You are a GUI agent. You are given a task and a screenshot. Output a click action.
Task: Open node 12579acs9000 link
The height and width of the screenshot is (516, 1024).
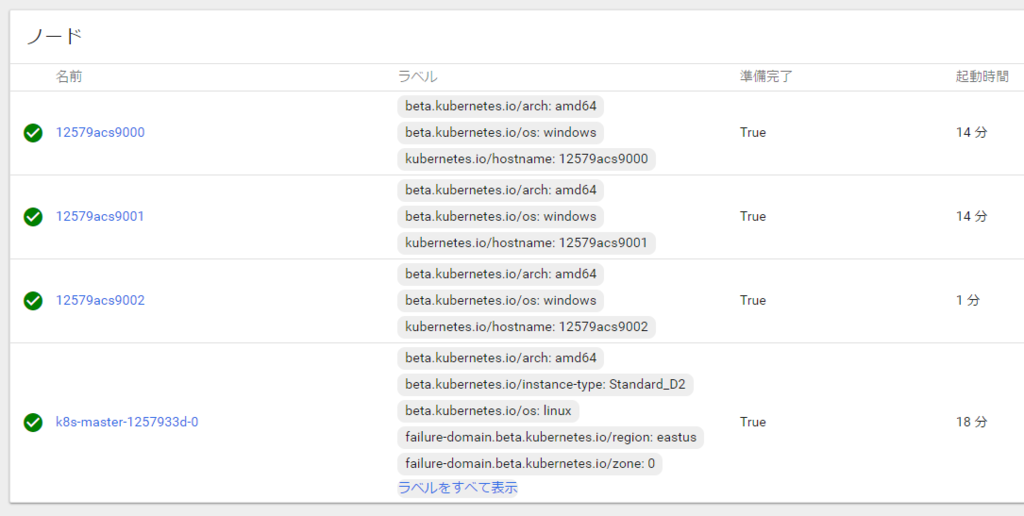pos(100,133)
